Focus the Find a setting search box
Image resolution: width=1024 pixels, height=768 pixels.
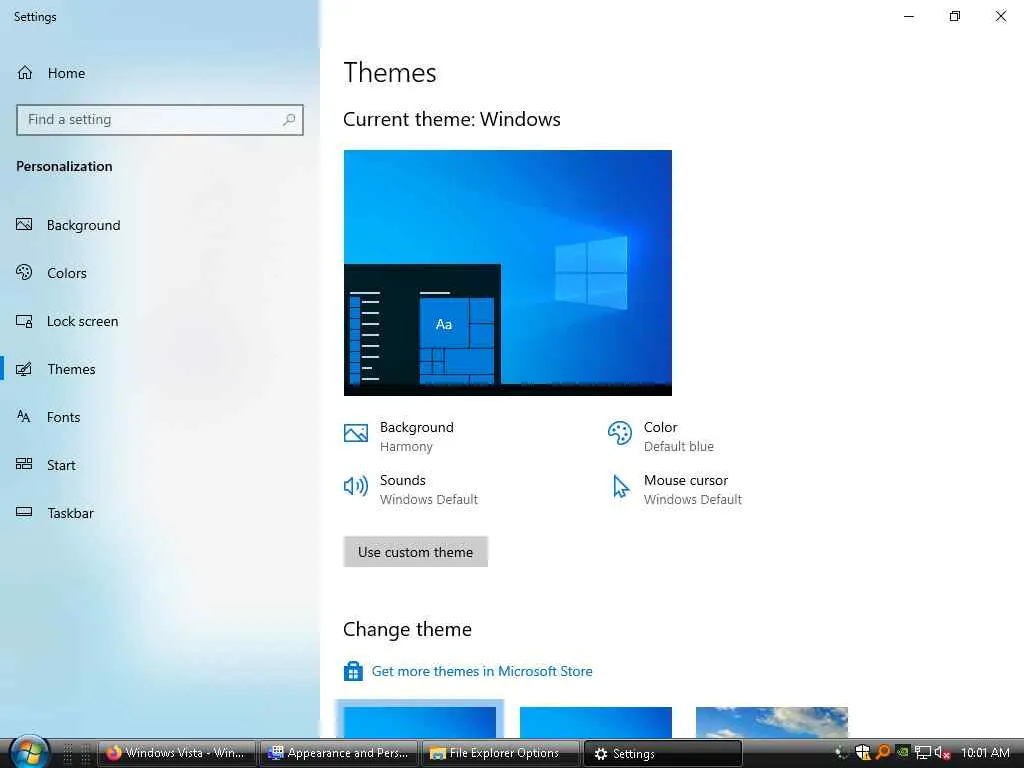point(160,120)
